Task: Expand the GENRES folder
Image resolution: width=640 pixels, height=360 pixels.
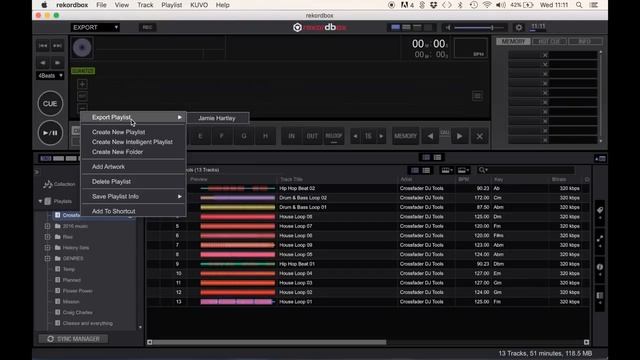Action: click(x=47, y=258)
